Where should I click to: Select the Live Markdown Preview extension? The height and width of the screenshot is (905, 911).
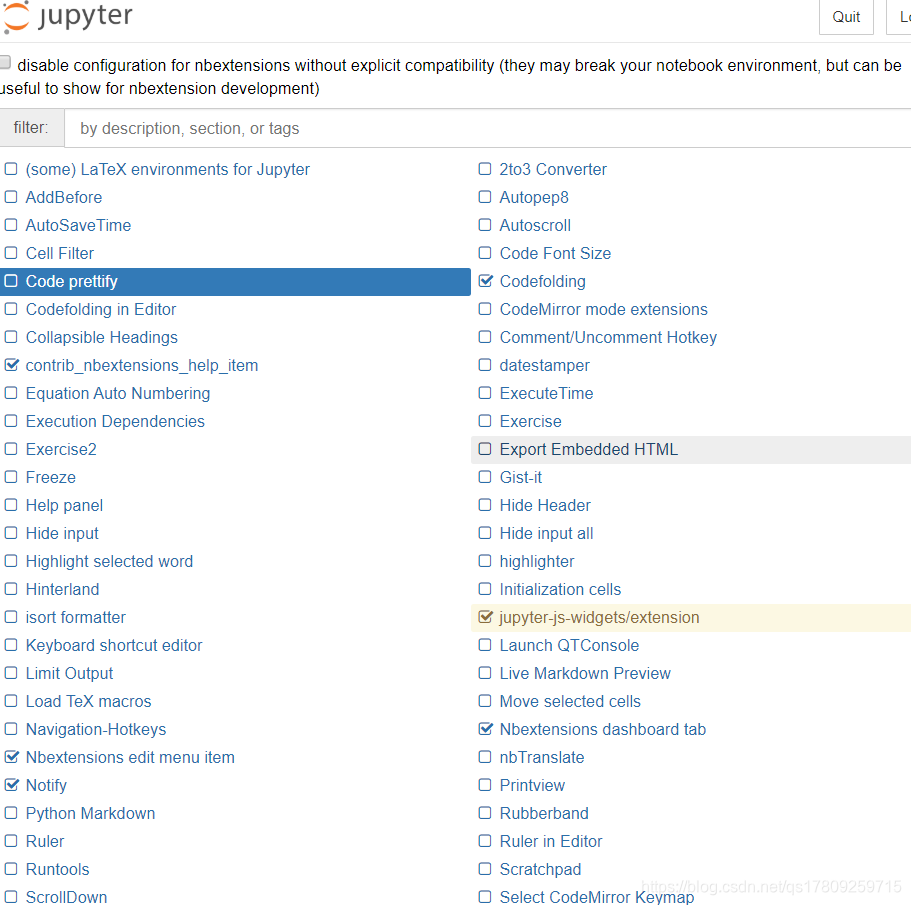click(585, 673)
